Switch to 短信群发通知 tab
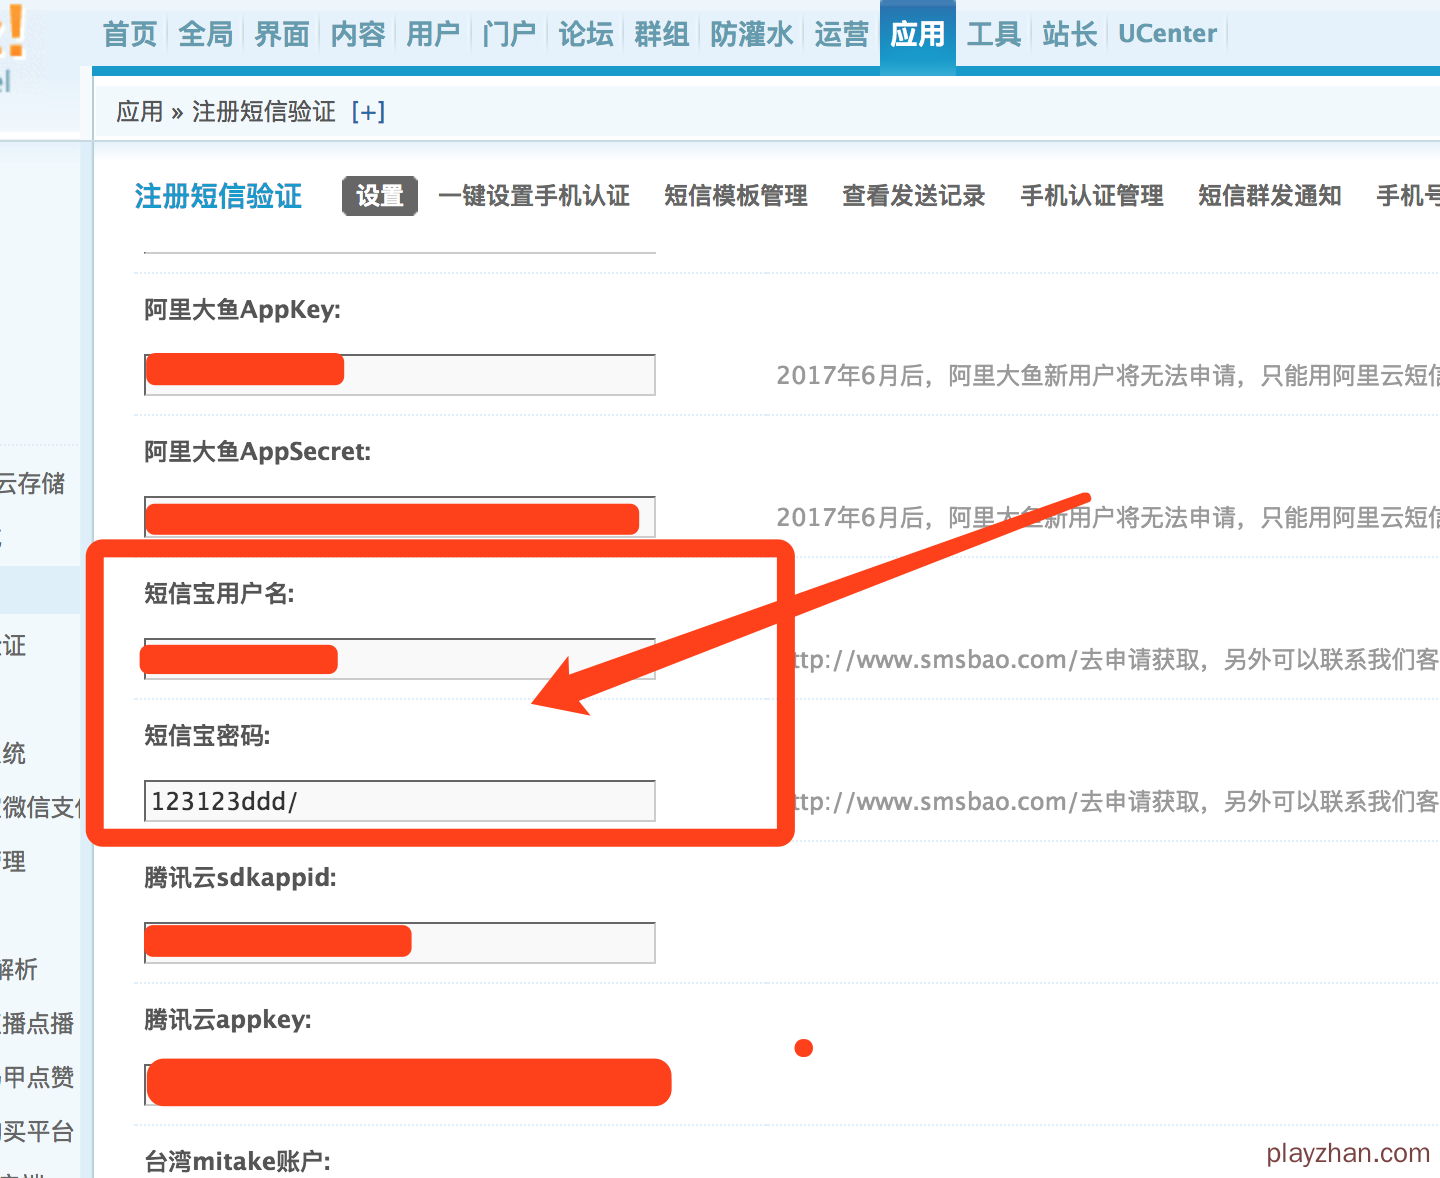Screen dimensions: 1440x1178 pos(1269,196)
